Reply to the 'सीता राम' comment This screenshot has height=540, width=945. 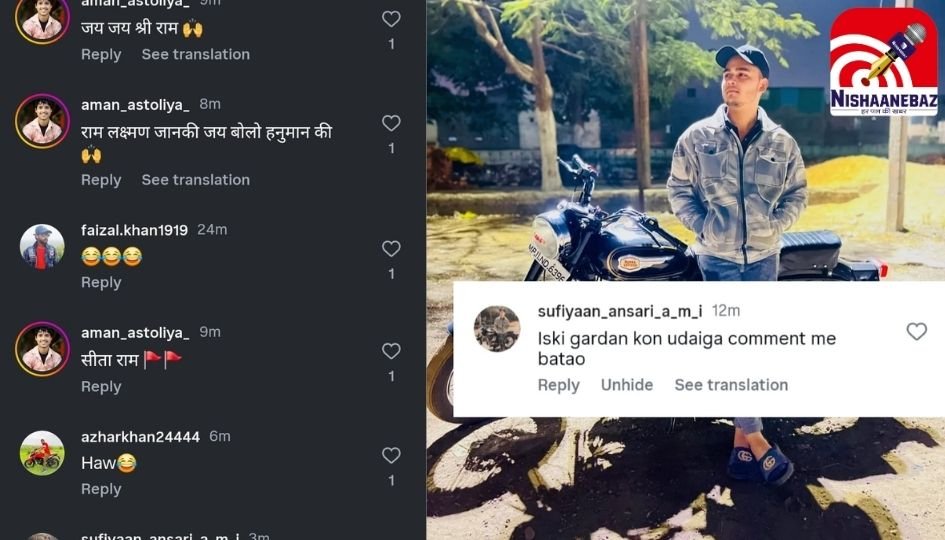(101, 386)
